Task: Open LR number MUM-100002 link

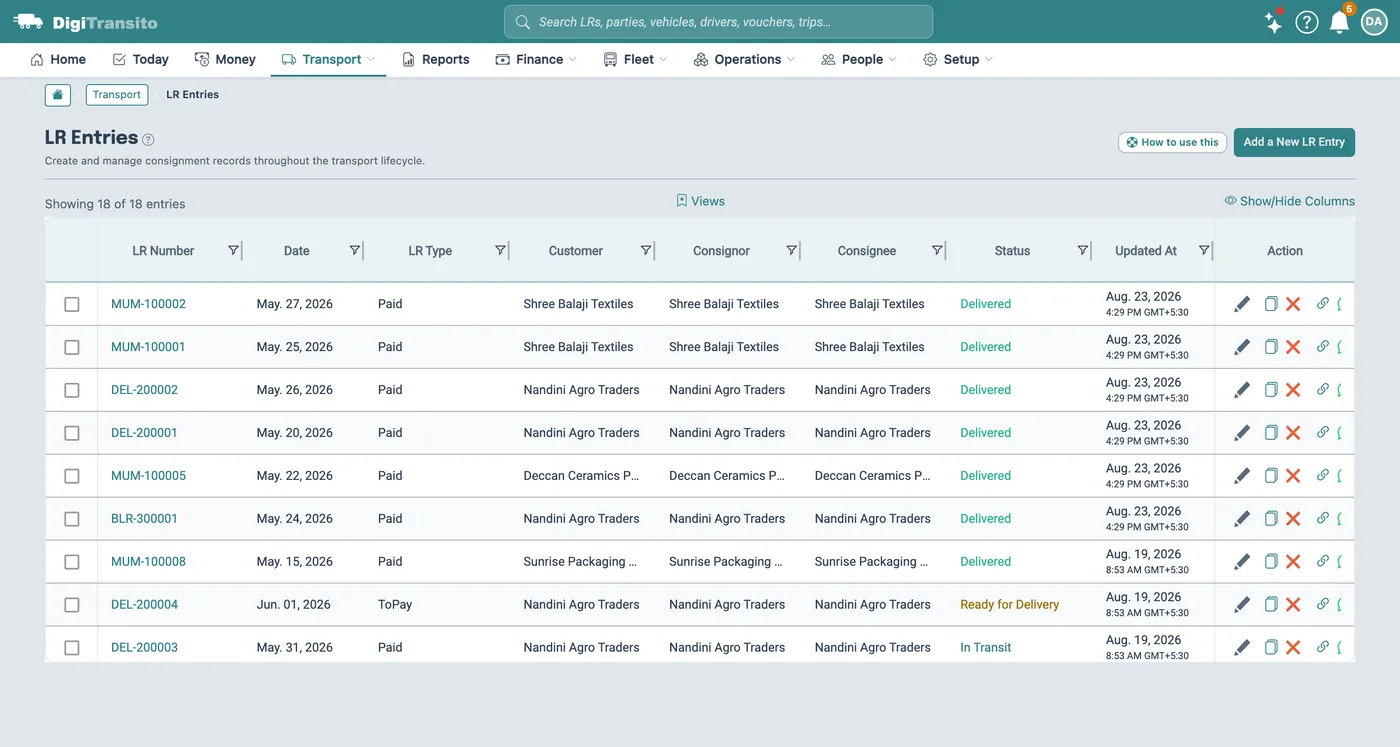Action: 148,304
